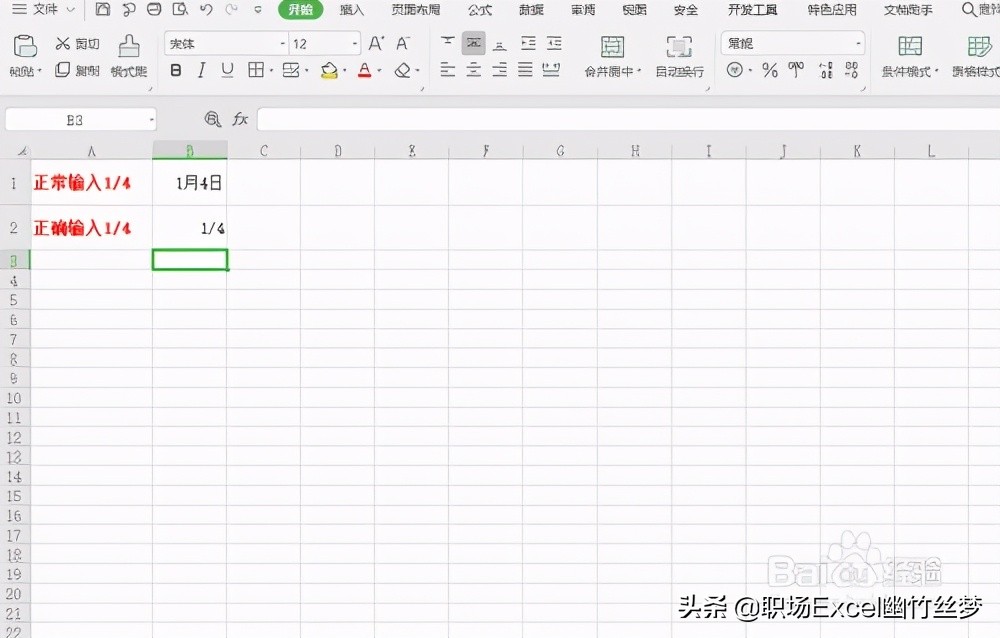Click the eraser clear formatting icon
Screen dimensions: 1000x638
click(402, 70)
